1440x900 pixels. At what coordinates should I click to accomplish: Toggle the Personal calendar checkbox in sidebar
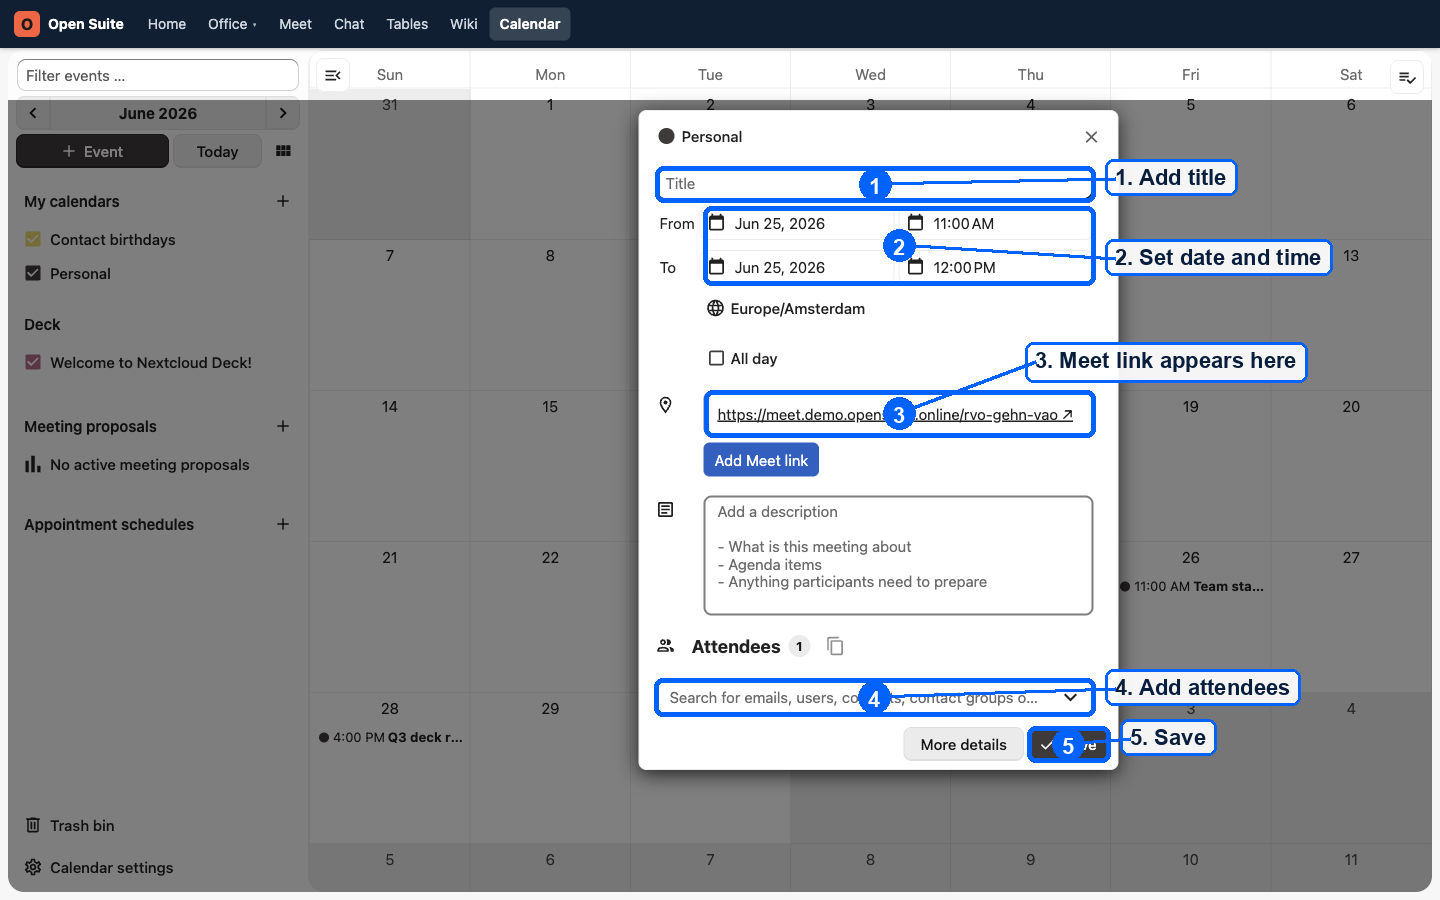pos(33,273)
